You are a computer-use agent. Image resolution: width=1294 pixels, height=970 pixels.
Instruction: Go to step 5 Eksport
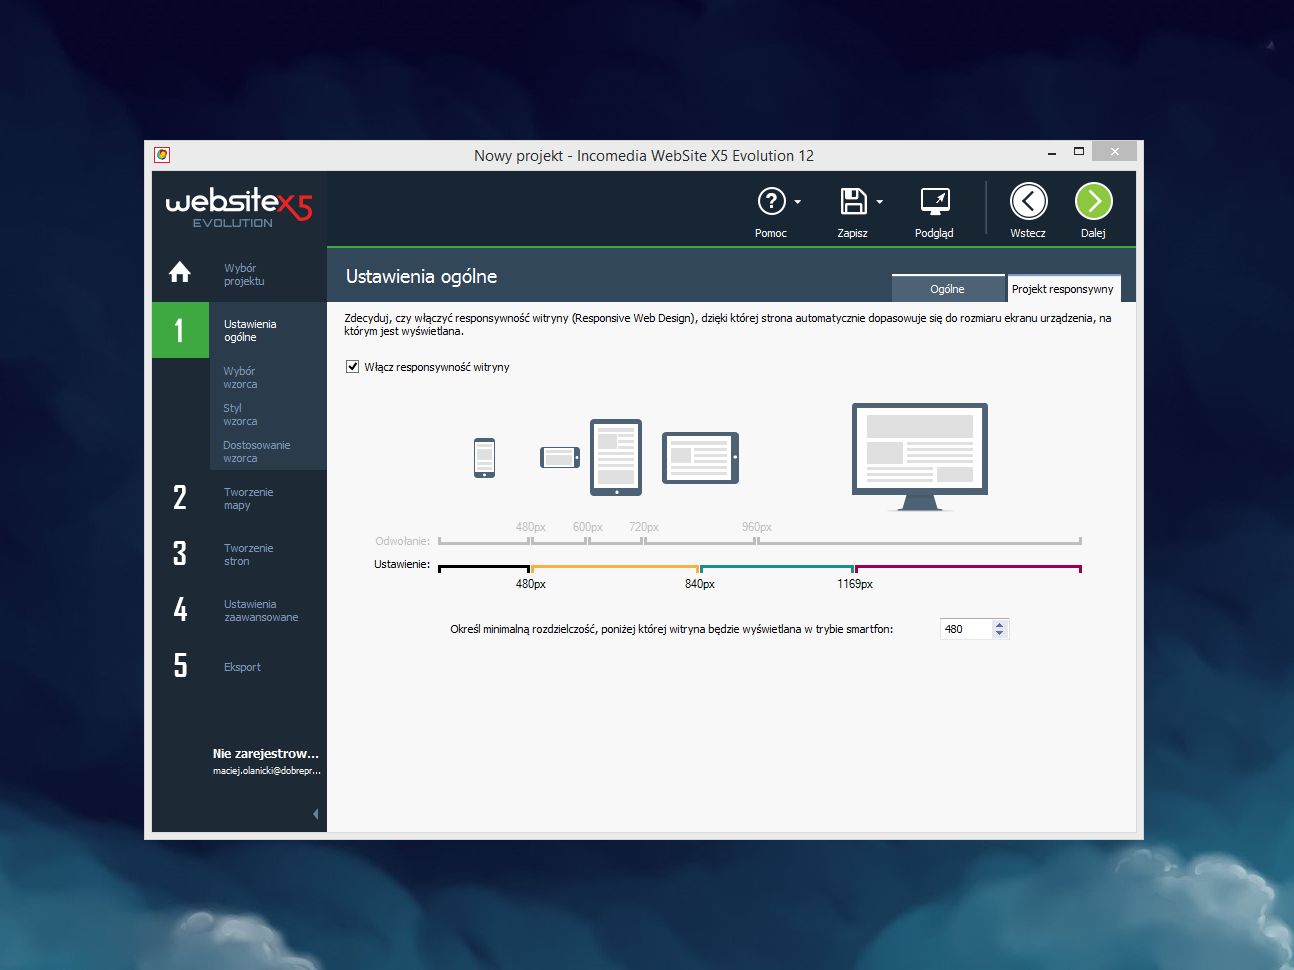click(x=239, y=666)
